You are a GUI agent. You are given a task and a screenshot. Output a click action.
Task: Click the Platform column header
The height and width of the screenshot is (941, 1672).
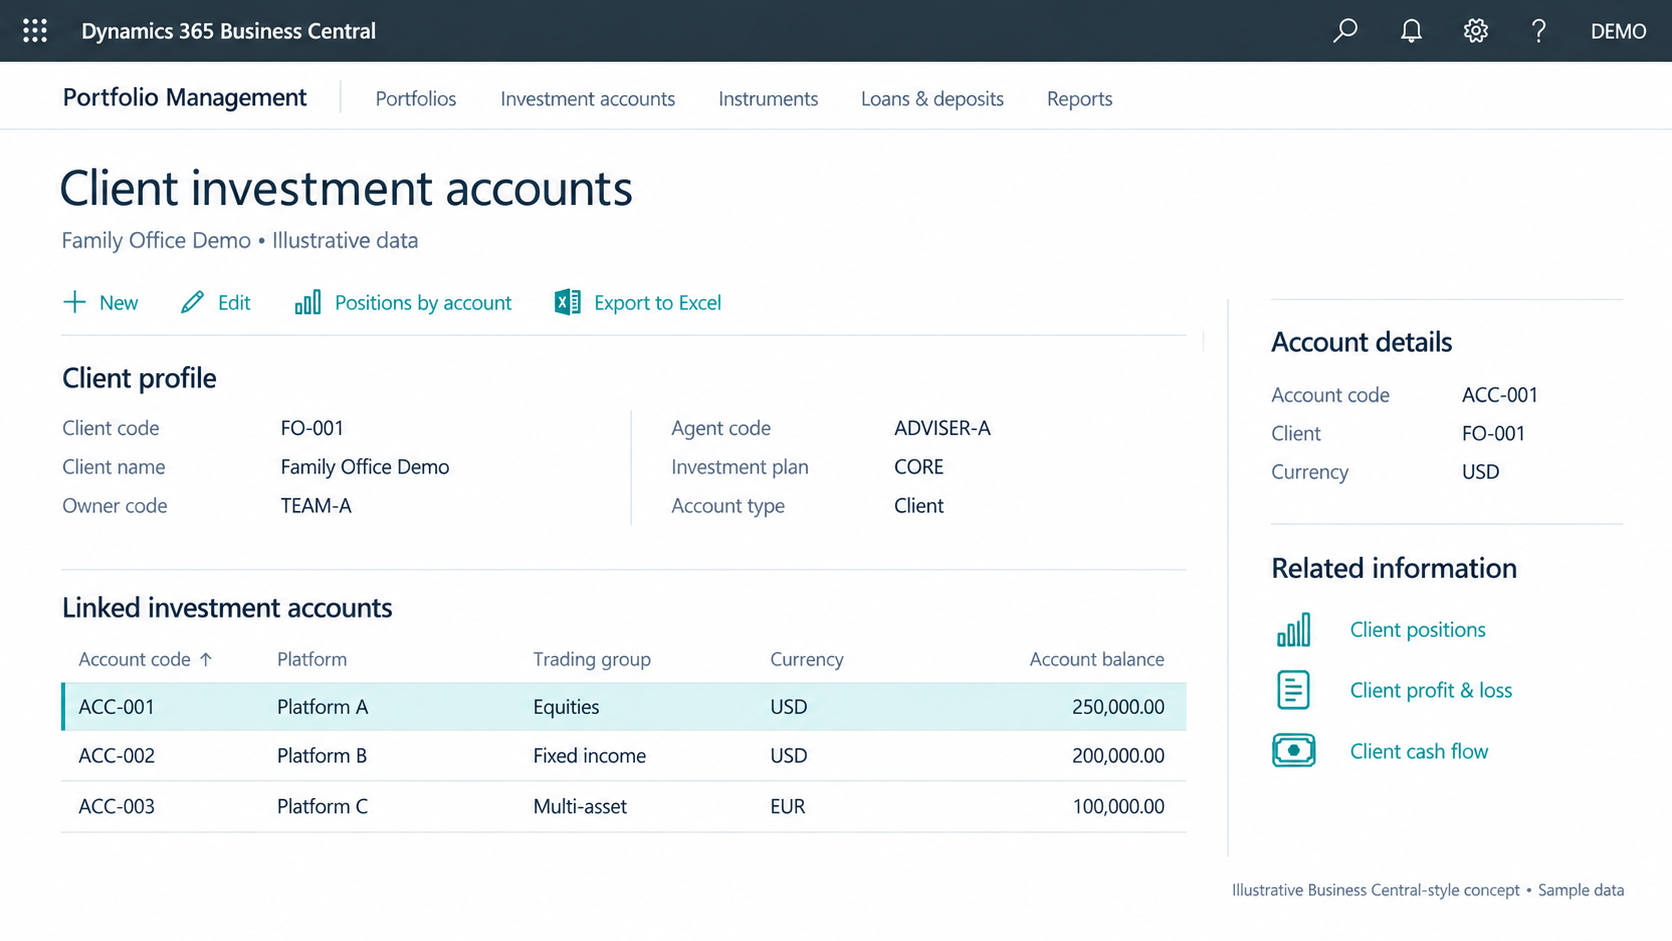click(312, 659)
